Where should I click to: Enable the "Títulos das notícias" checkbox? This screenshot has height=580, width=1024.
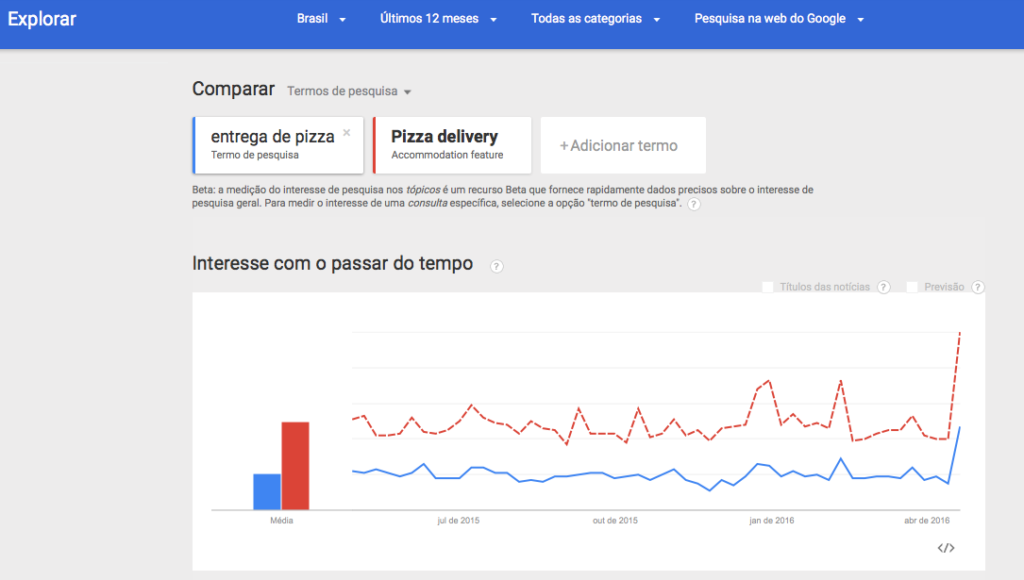pyautogui.click(x=768, y=287)
